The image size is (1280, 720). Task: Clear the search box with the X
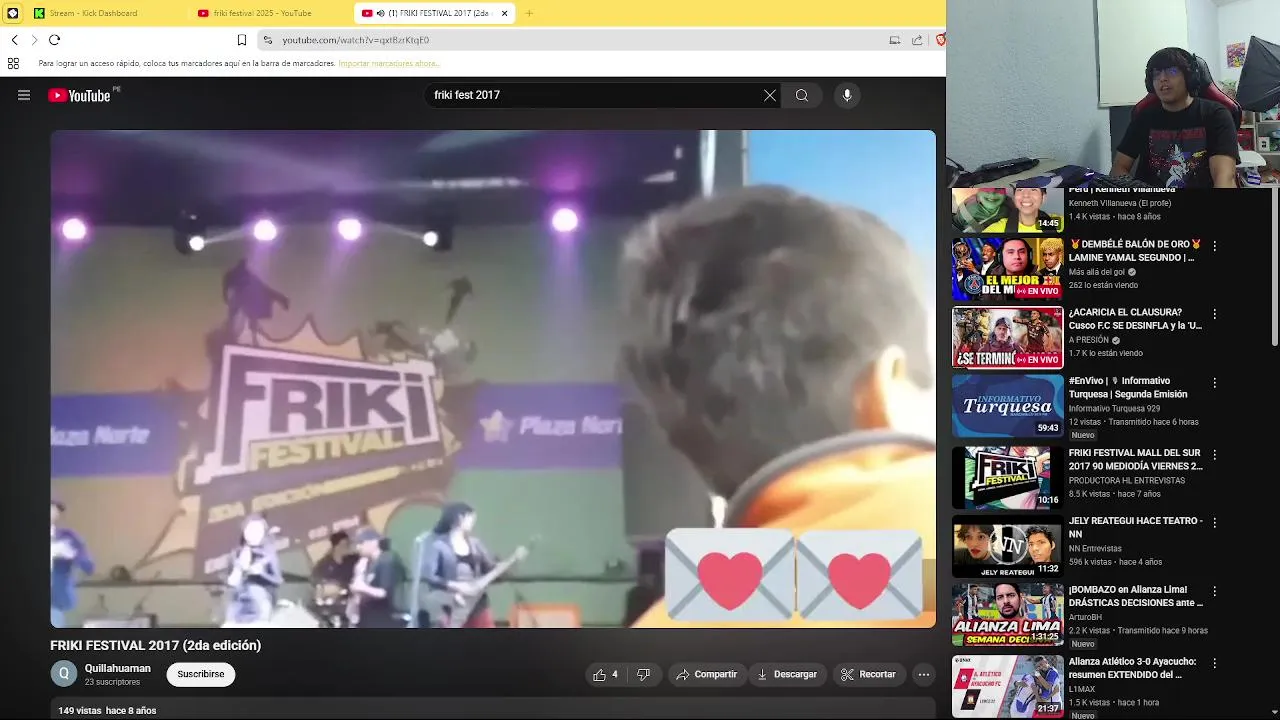770,95
